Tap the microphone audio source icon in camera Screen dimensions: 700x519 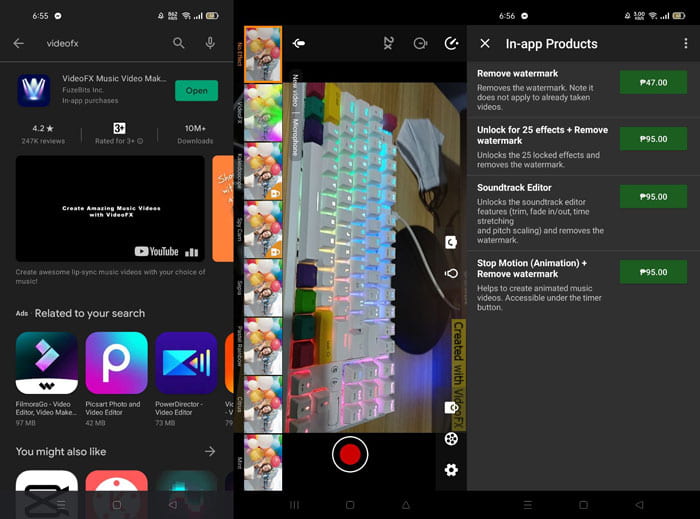point(299,43)
